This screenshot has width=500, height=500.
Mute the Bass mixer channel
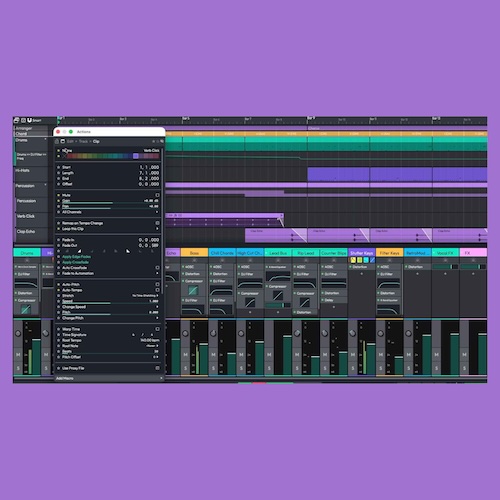185,355
